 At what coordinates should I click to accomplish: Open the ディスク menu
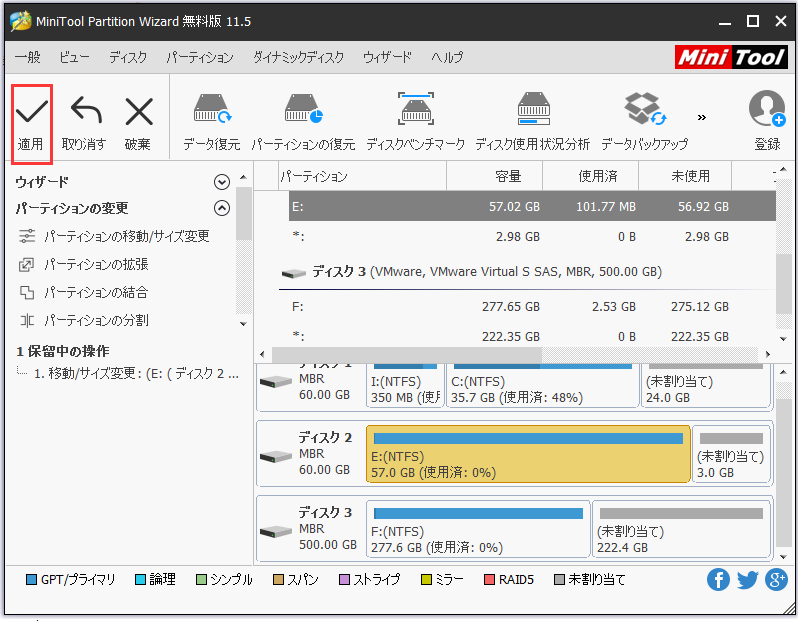click(x=128, y=57)
